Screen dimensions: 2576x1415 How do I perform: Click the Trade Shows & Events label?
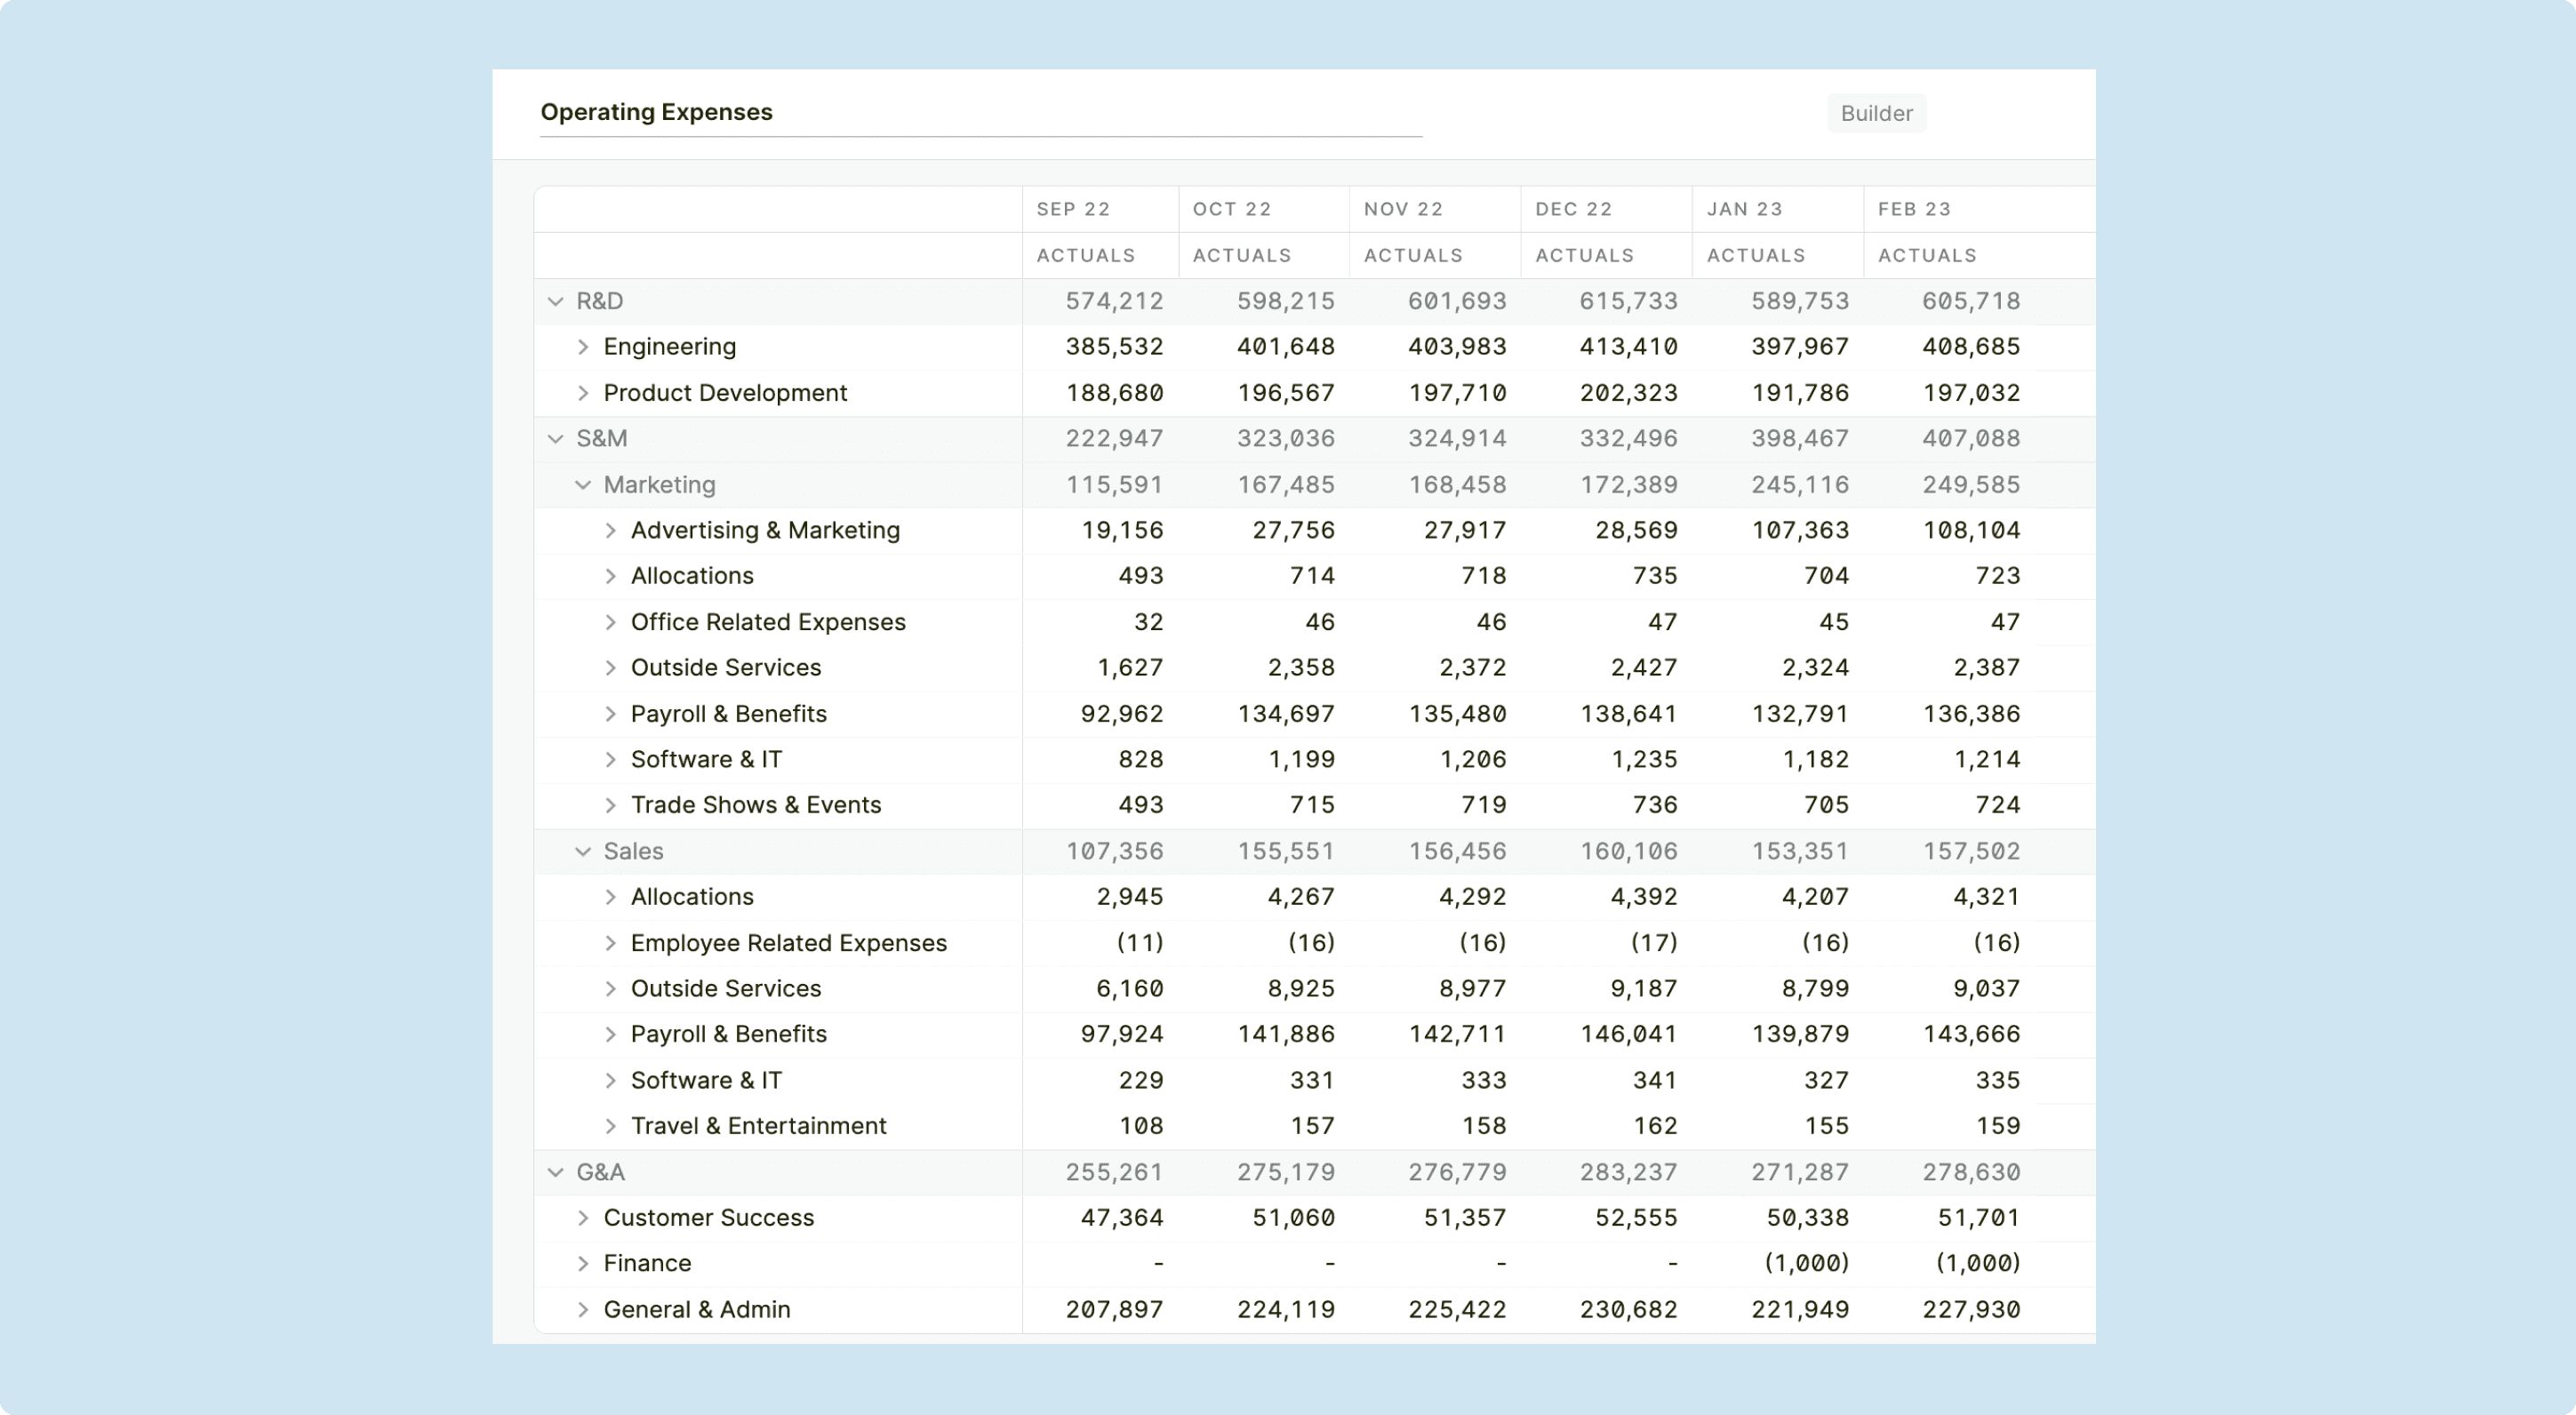click(756, 805)
